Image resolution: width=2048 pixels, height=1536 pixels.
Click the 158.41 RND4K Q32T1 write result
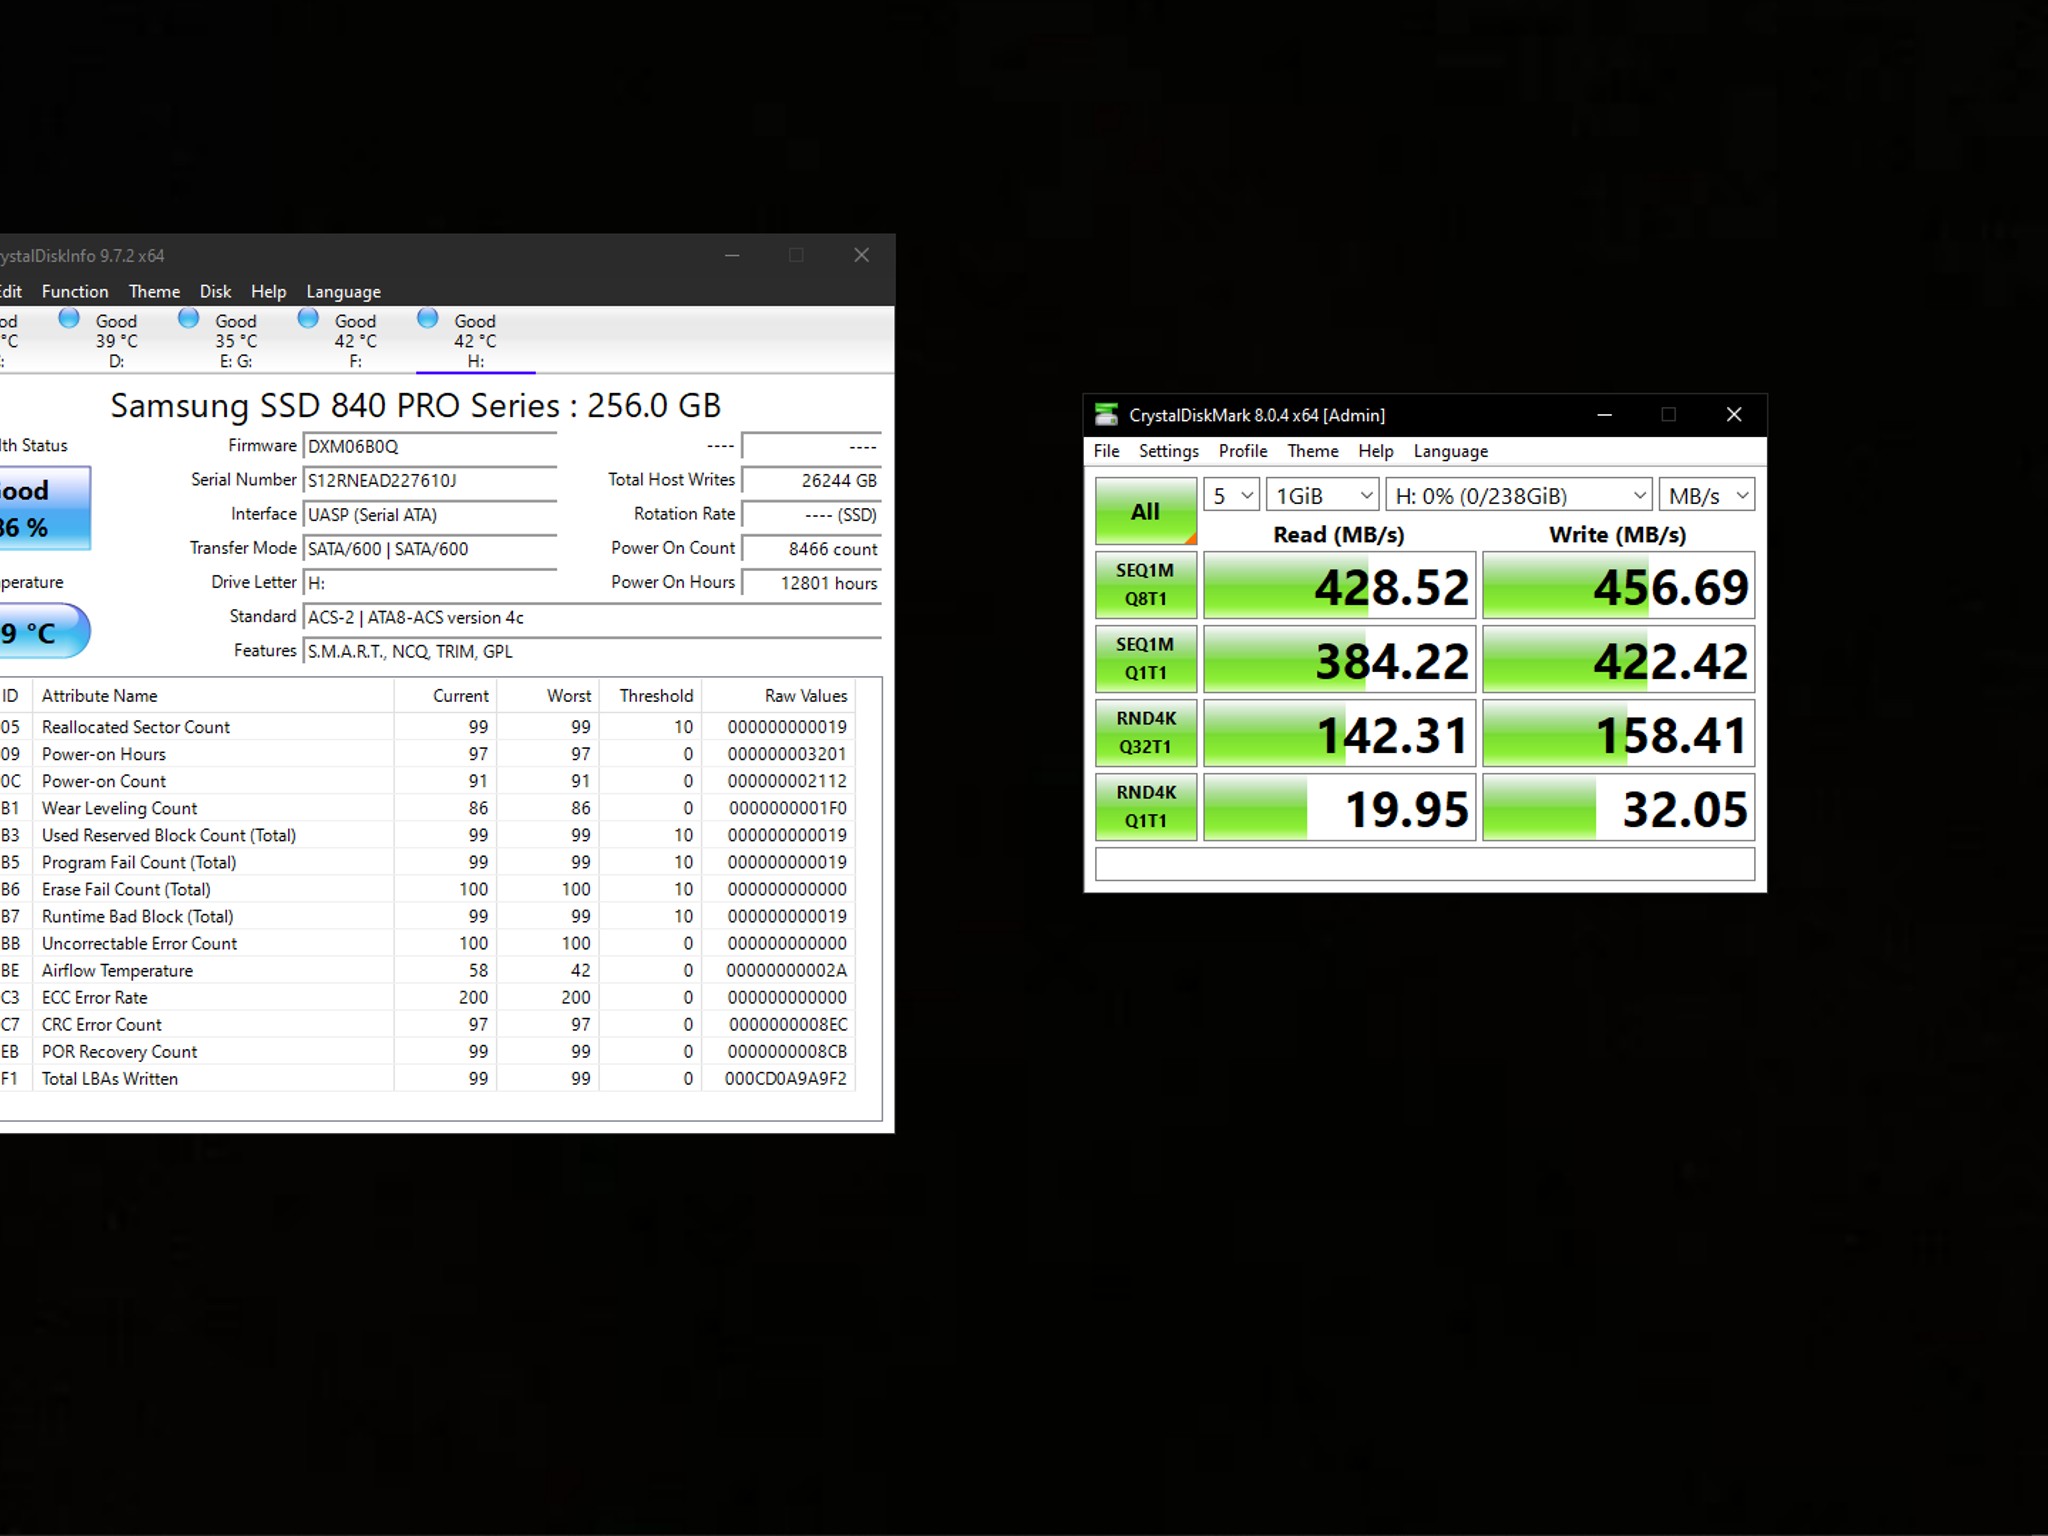(x=1618, y=733)
